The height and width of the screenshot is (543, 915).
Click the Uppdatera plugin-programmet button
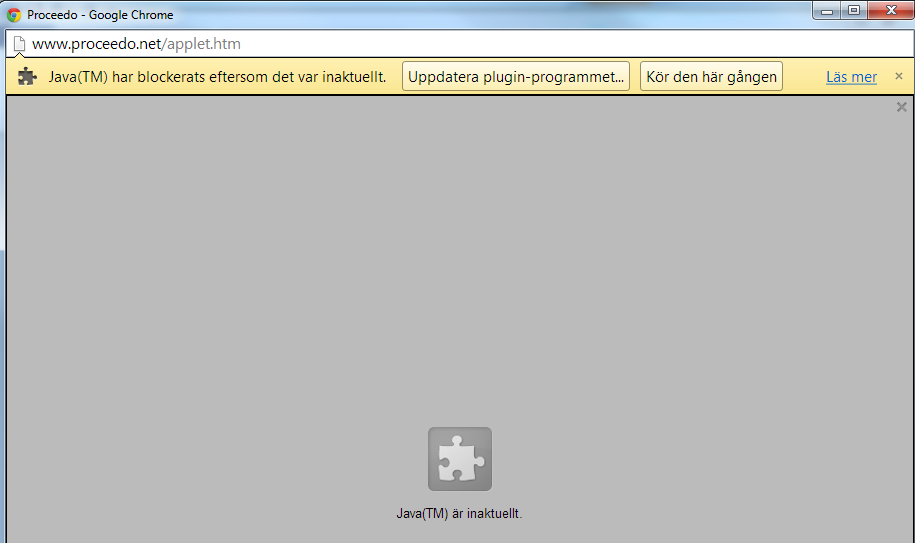point(515,76)
